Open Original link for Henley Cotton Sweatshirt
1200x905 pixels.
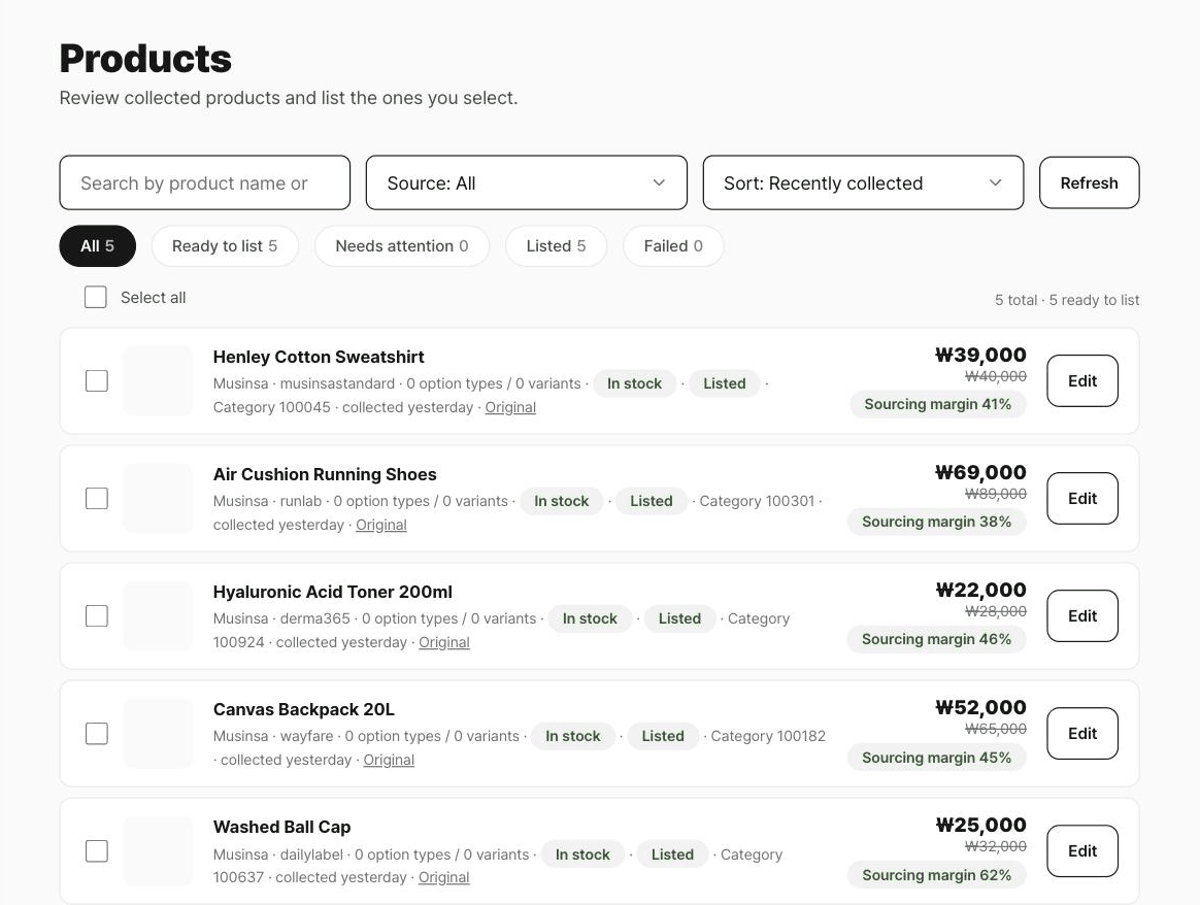(510, 407)
